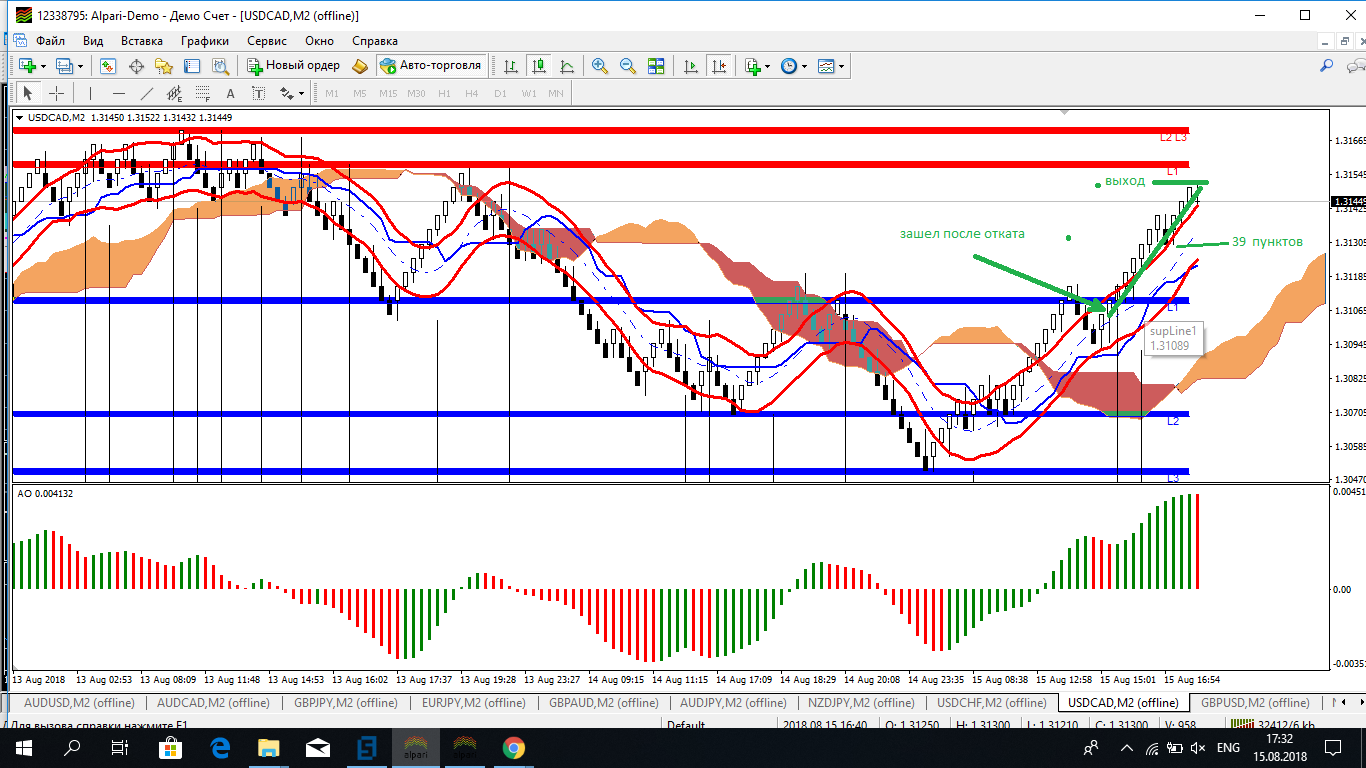Expand the New Chart dropdown arrow
Viewport: 1366px width, 768px height.
(43, 67)
